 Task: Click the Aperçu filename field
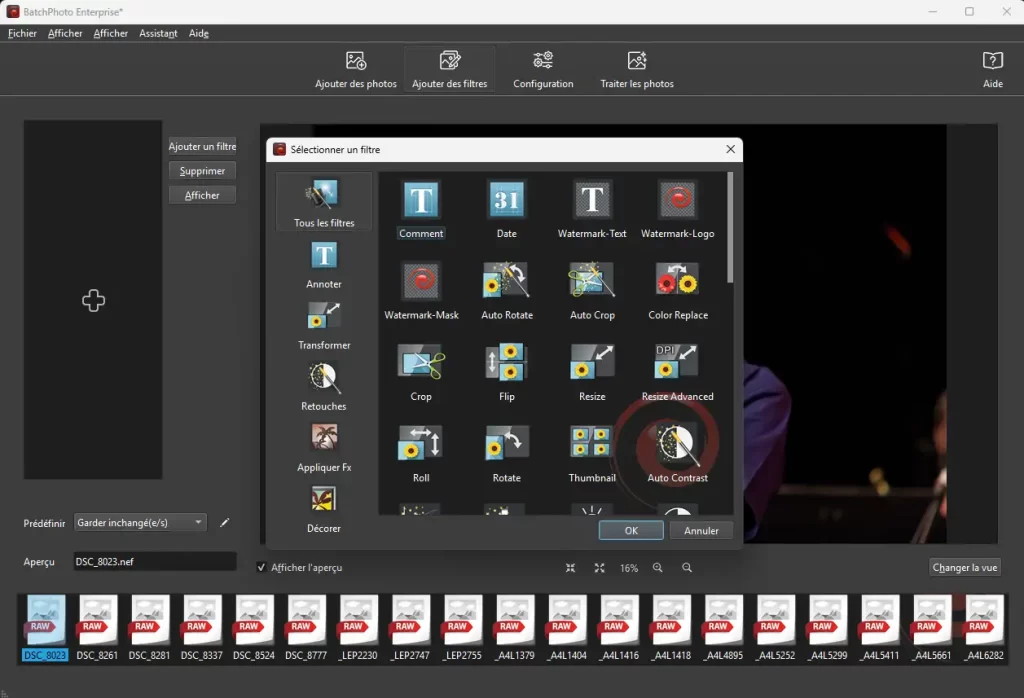tap(155, 562)
